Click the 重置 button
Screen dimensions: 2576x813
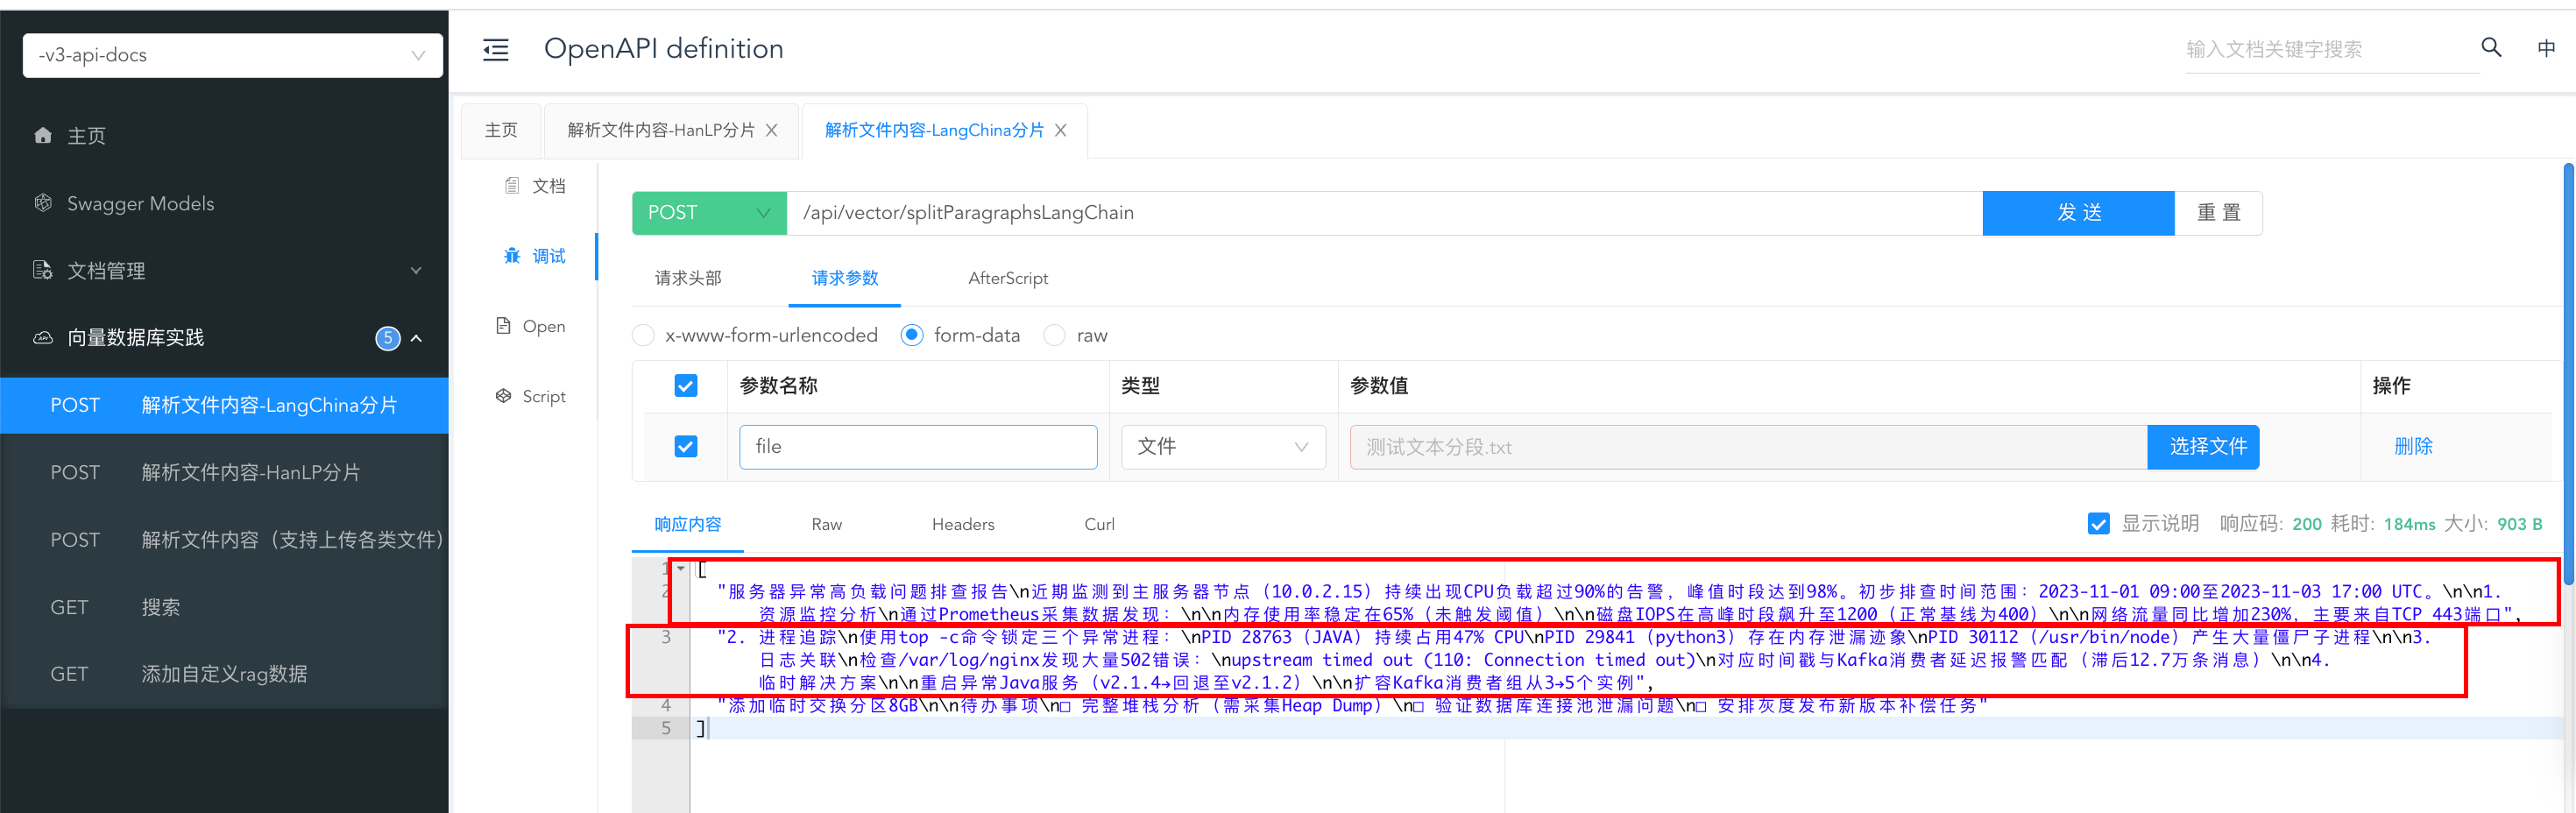tap(2218, 213)
